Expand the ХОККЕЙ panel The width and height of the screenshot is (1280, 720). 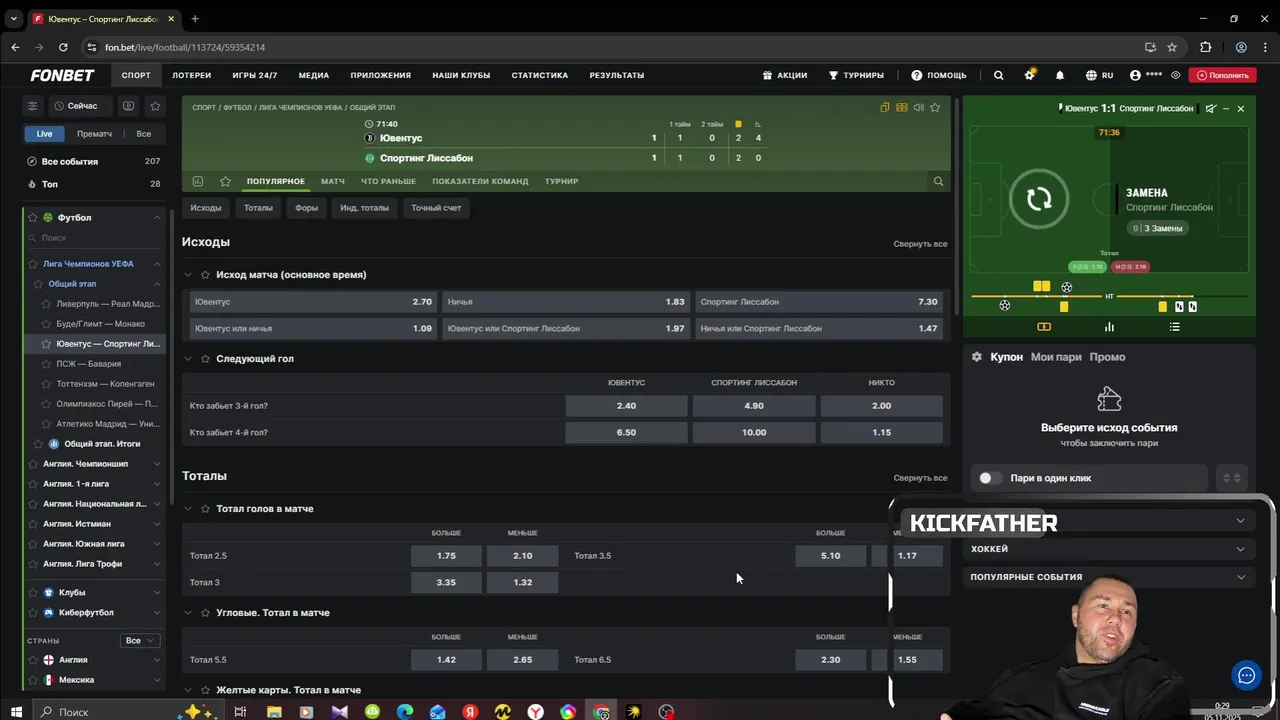click(x=1110, y=549)
